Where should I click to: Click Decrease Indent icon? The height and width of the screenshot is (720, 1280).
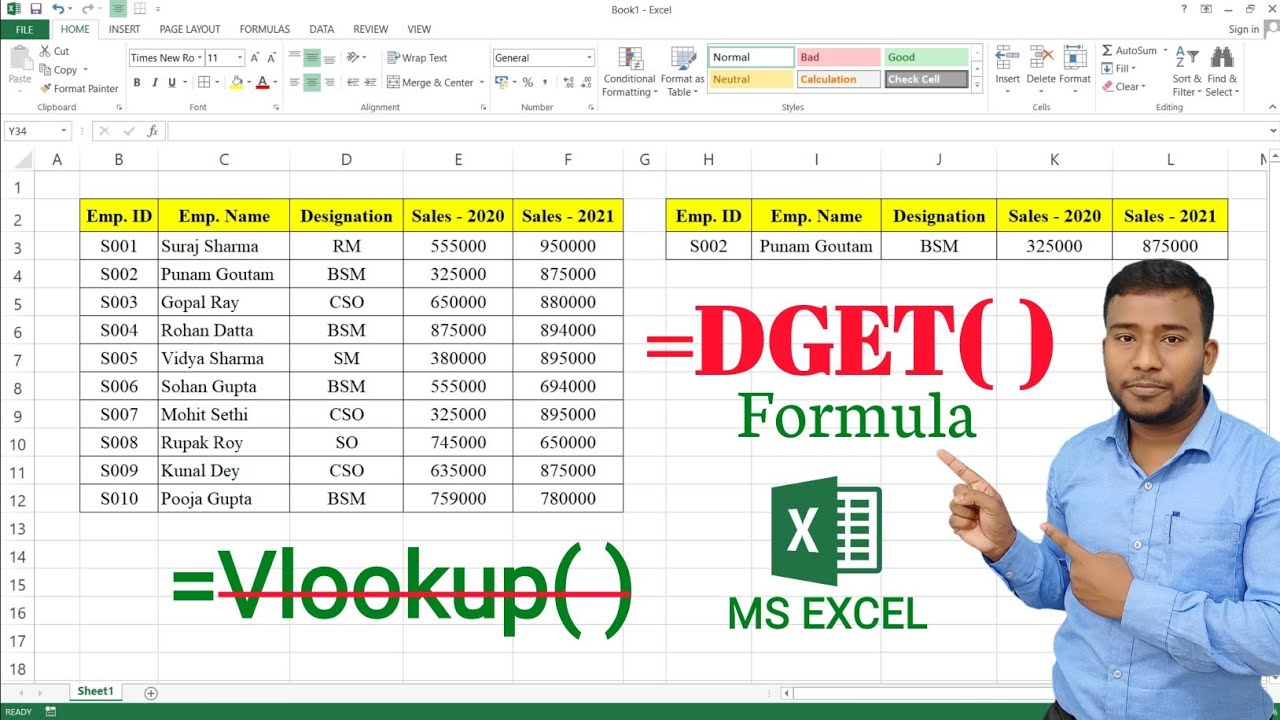(352, 83)
